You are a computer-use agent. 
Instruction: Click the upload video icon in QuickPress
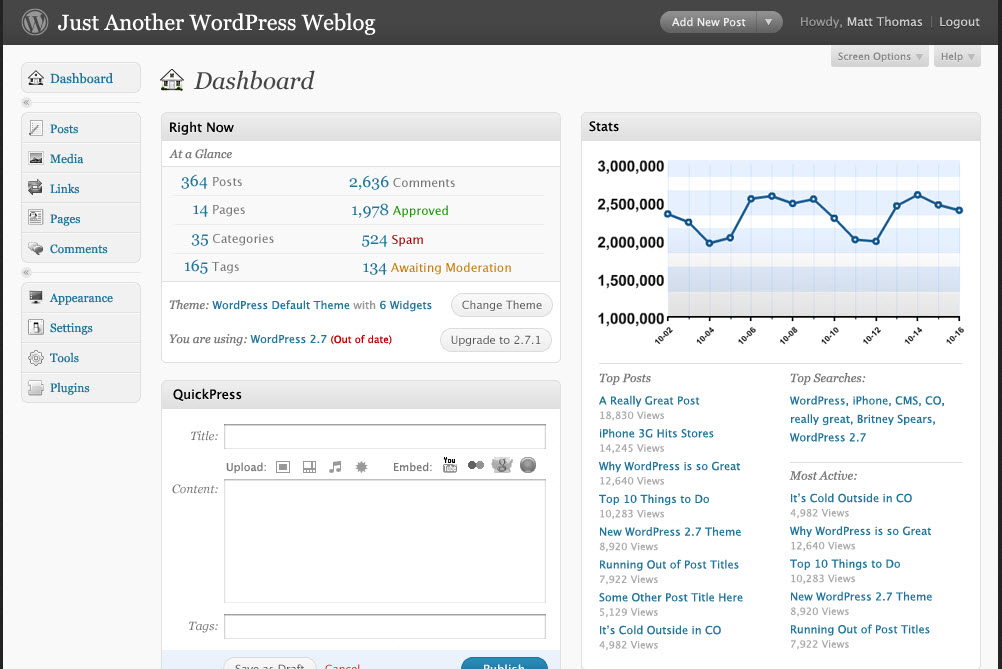click(x=309, y=466)
